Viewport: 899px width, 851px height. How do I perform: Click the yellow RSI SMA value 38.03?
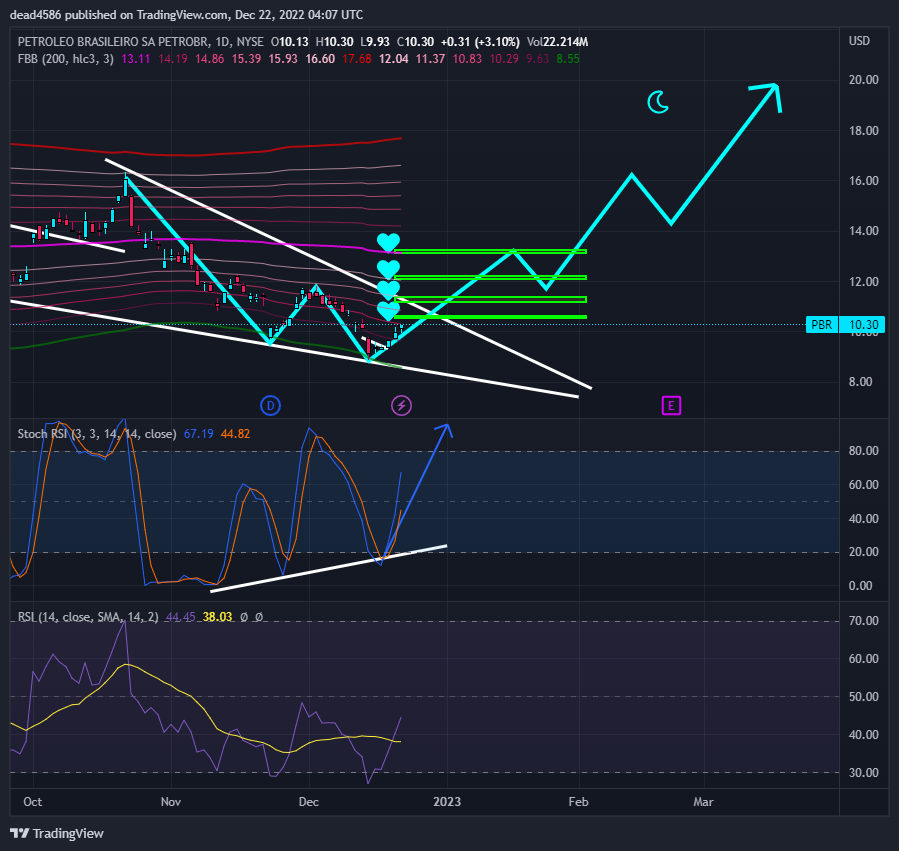(217, 617)
